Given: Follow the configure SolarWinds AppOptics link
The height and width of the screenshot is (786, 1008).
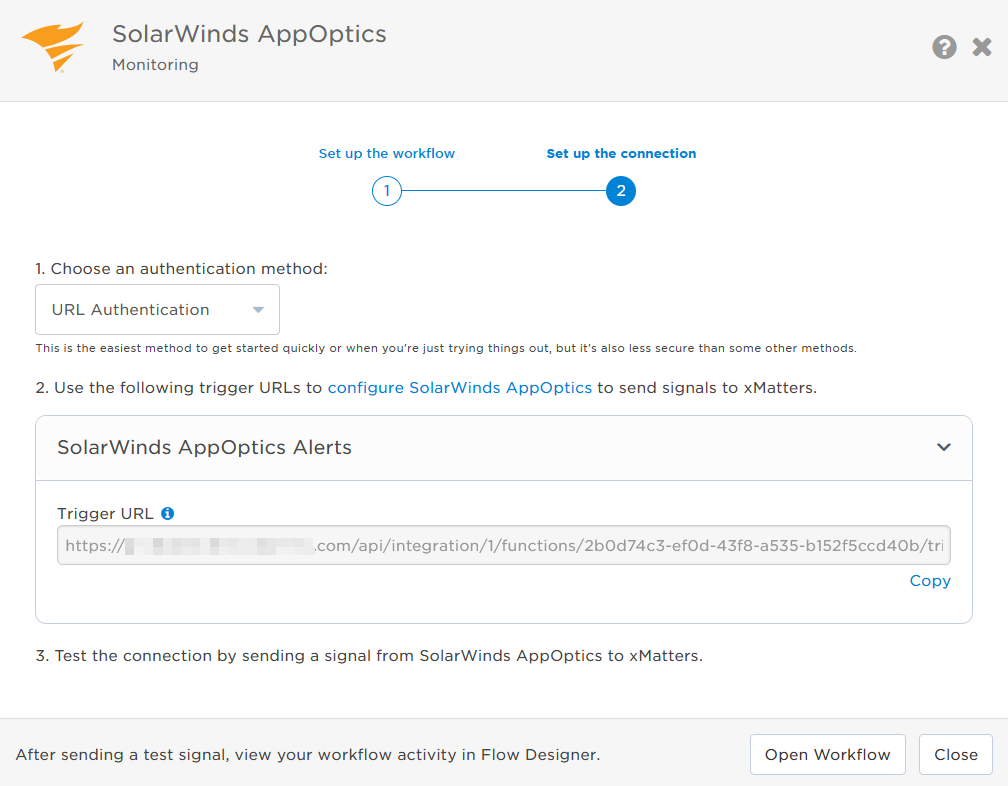Looking at the screenshot, I should pyautogui.click(x=459, y=387).
